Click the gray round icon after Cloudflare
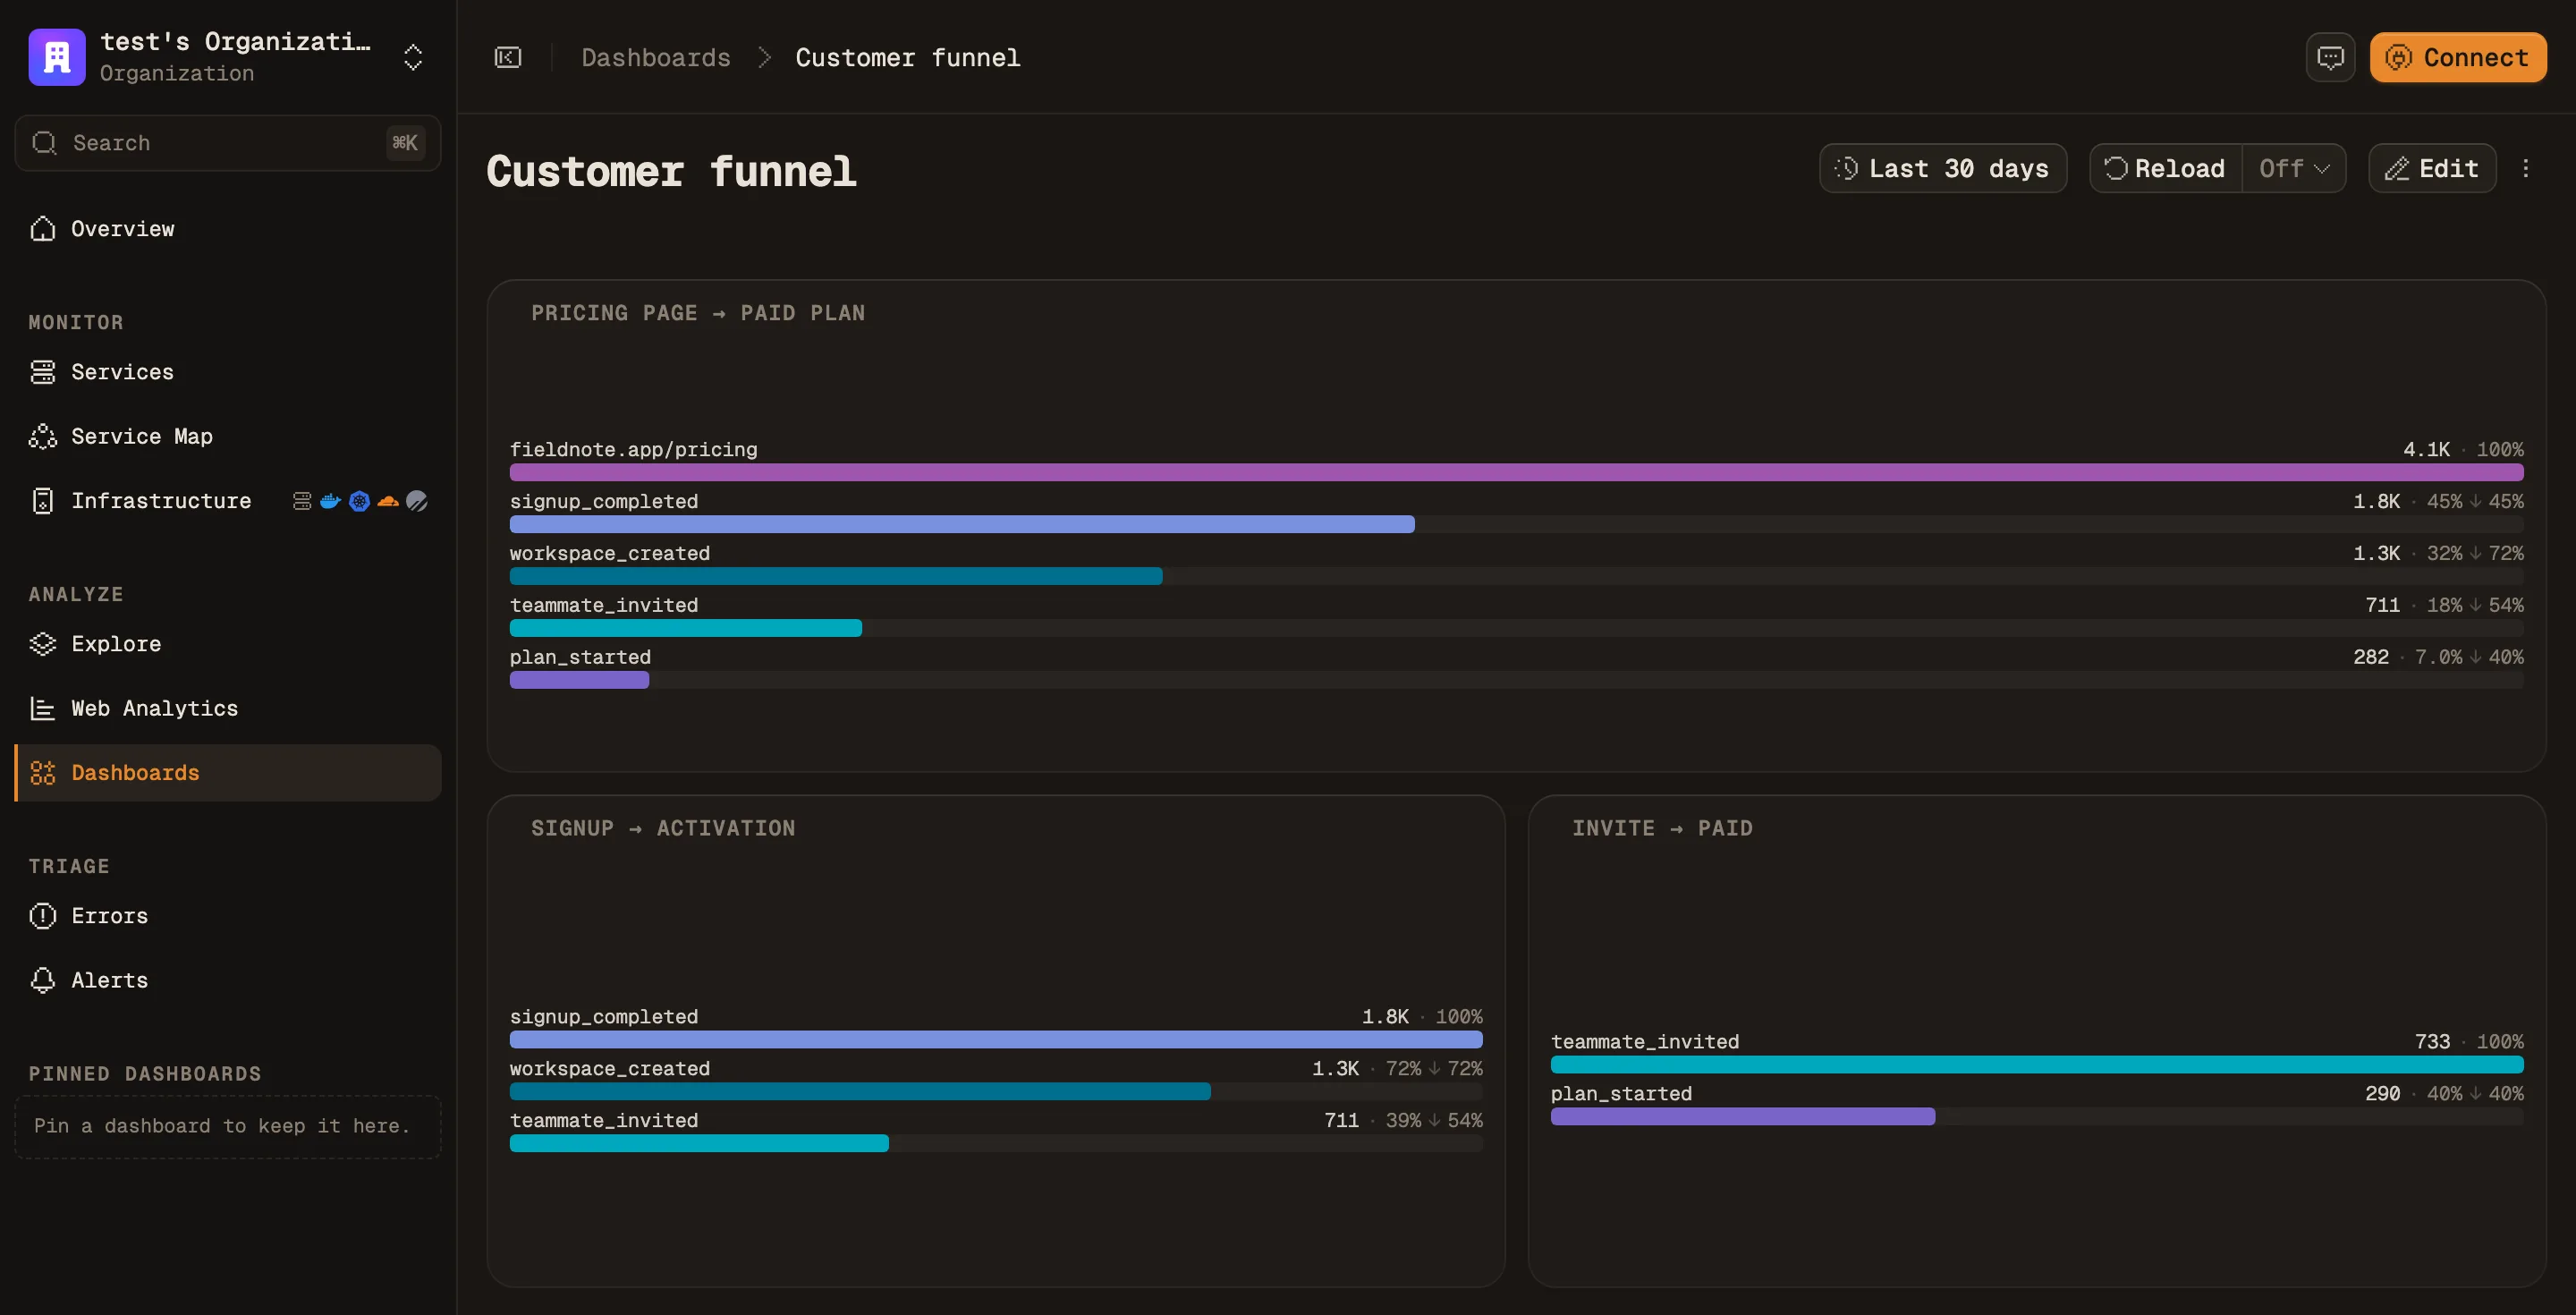 tap(417, 501)
